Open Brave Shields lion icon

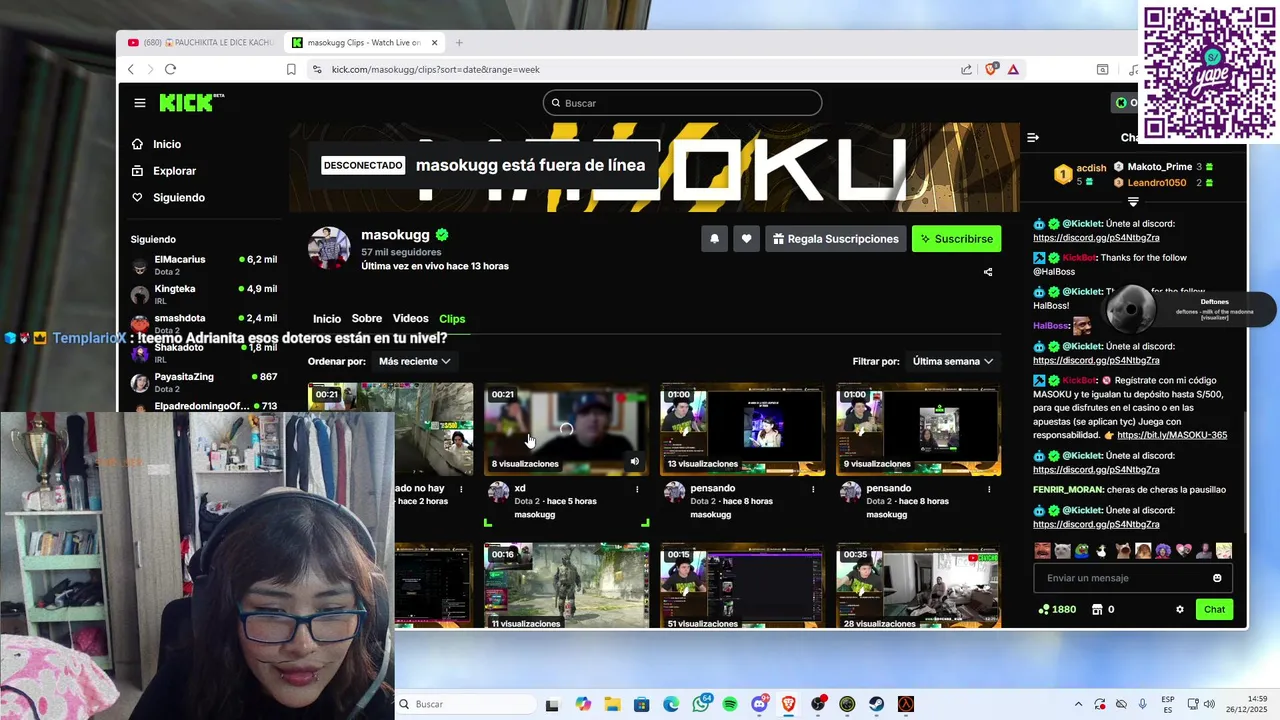coord(991,69)
